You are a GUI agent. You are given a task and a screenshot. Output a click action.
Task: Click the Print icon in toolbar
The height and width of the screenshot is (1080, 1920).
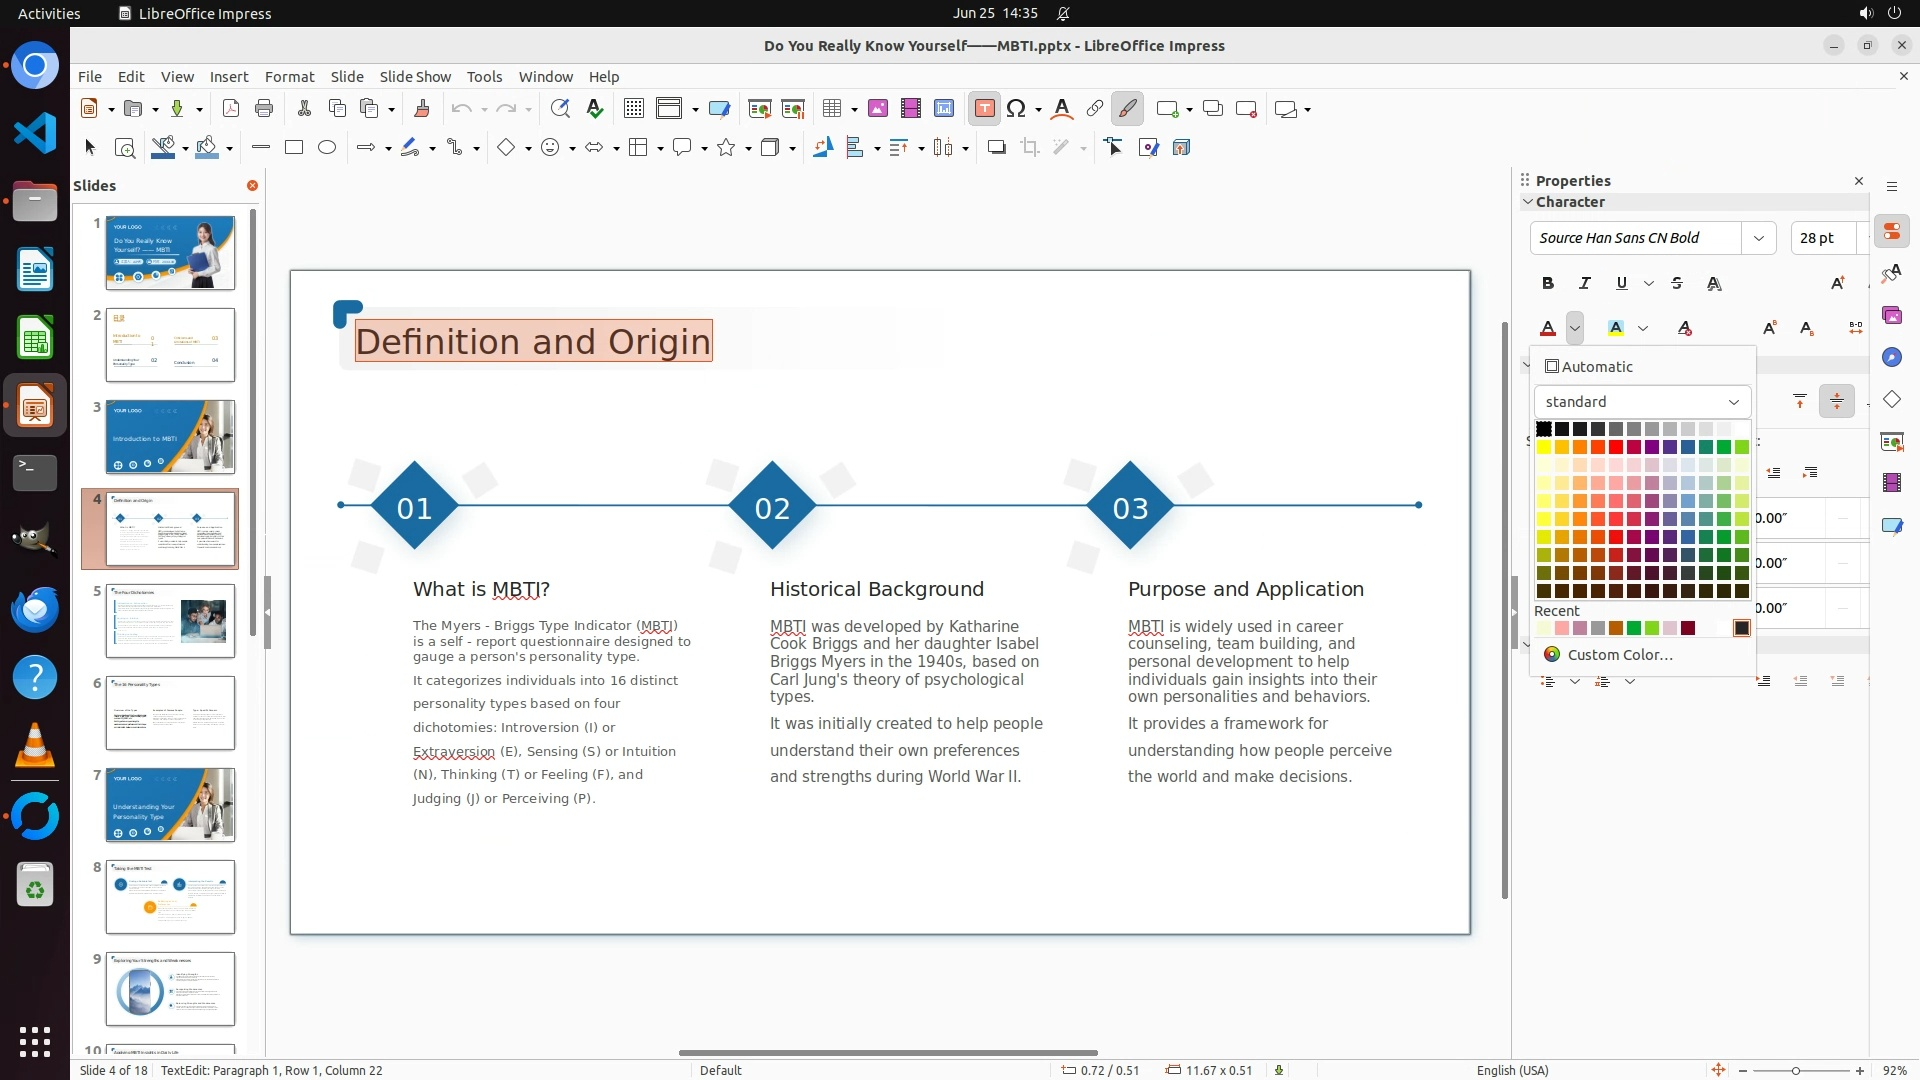point(264,109)
